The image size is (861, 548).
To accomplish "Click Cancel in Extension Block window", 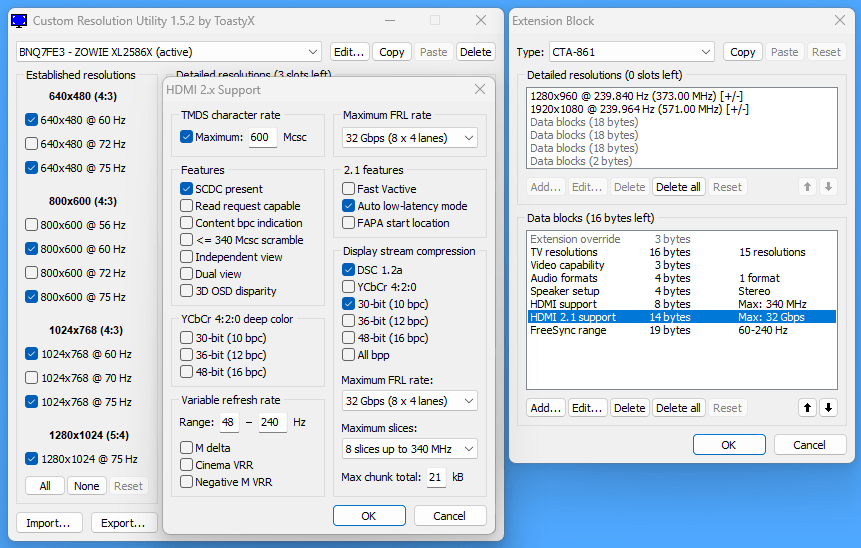I will [x=809, y=445].
